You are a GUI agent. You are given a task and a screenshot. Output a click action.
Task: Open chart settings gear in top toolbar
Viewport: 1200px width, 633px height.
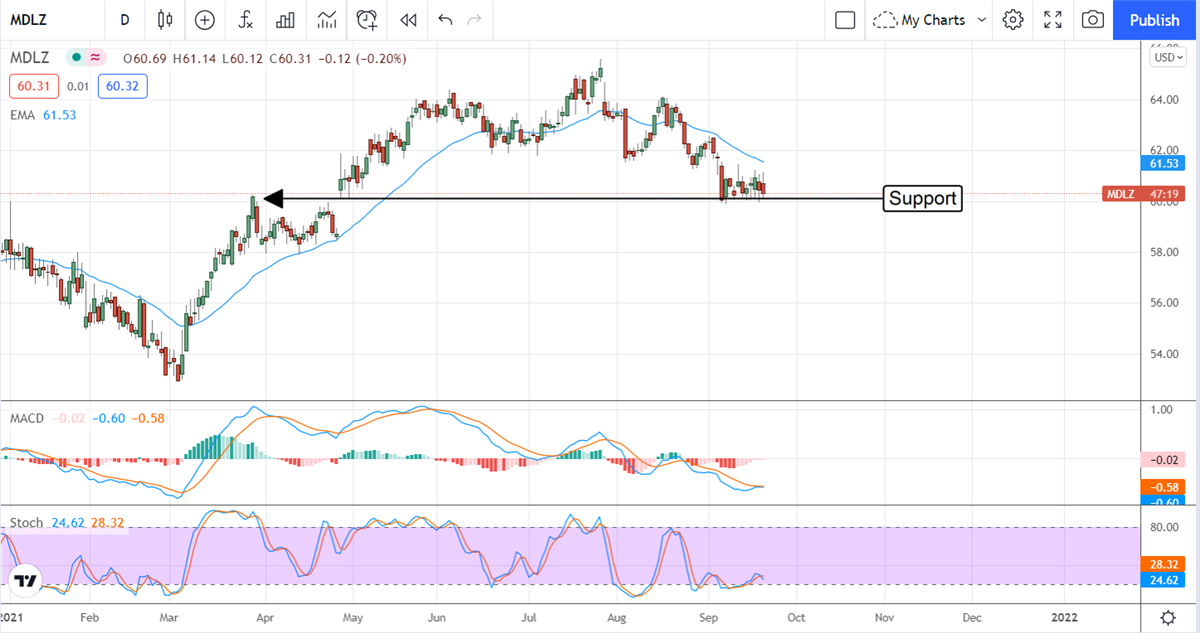tap(1013, 19)
